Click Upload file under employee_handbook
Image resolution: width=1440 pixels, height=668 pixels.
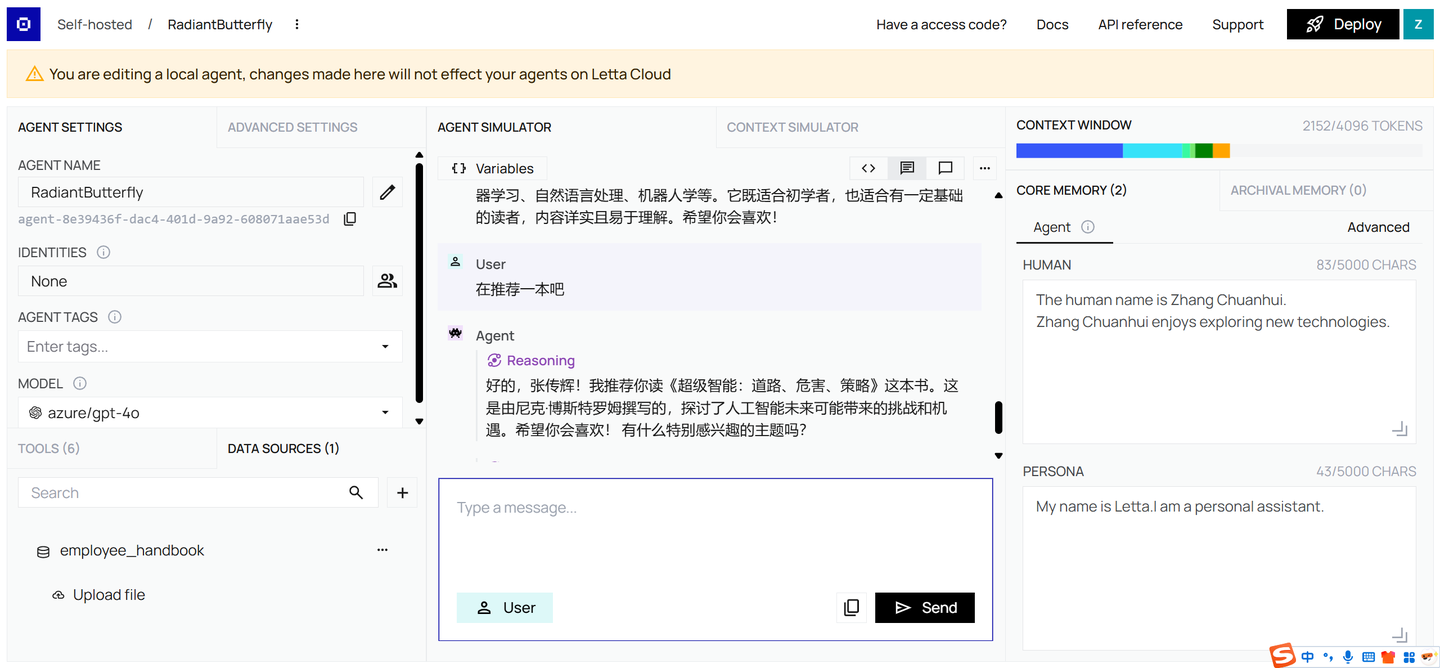[x=98, y=595]
